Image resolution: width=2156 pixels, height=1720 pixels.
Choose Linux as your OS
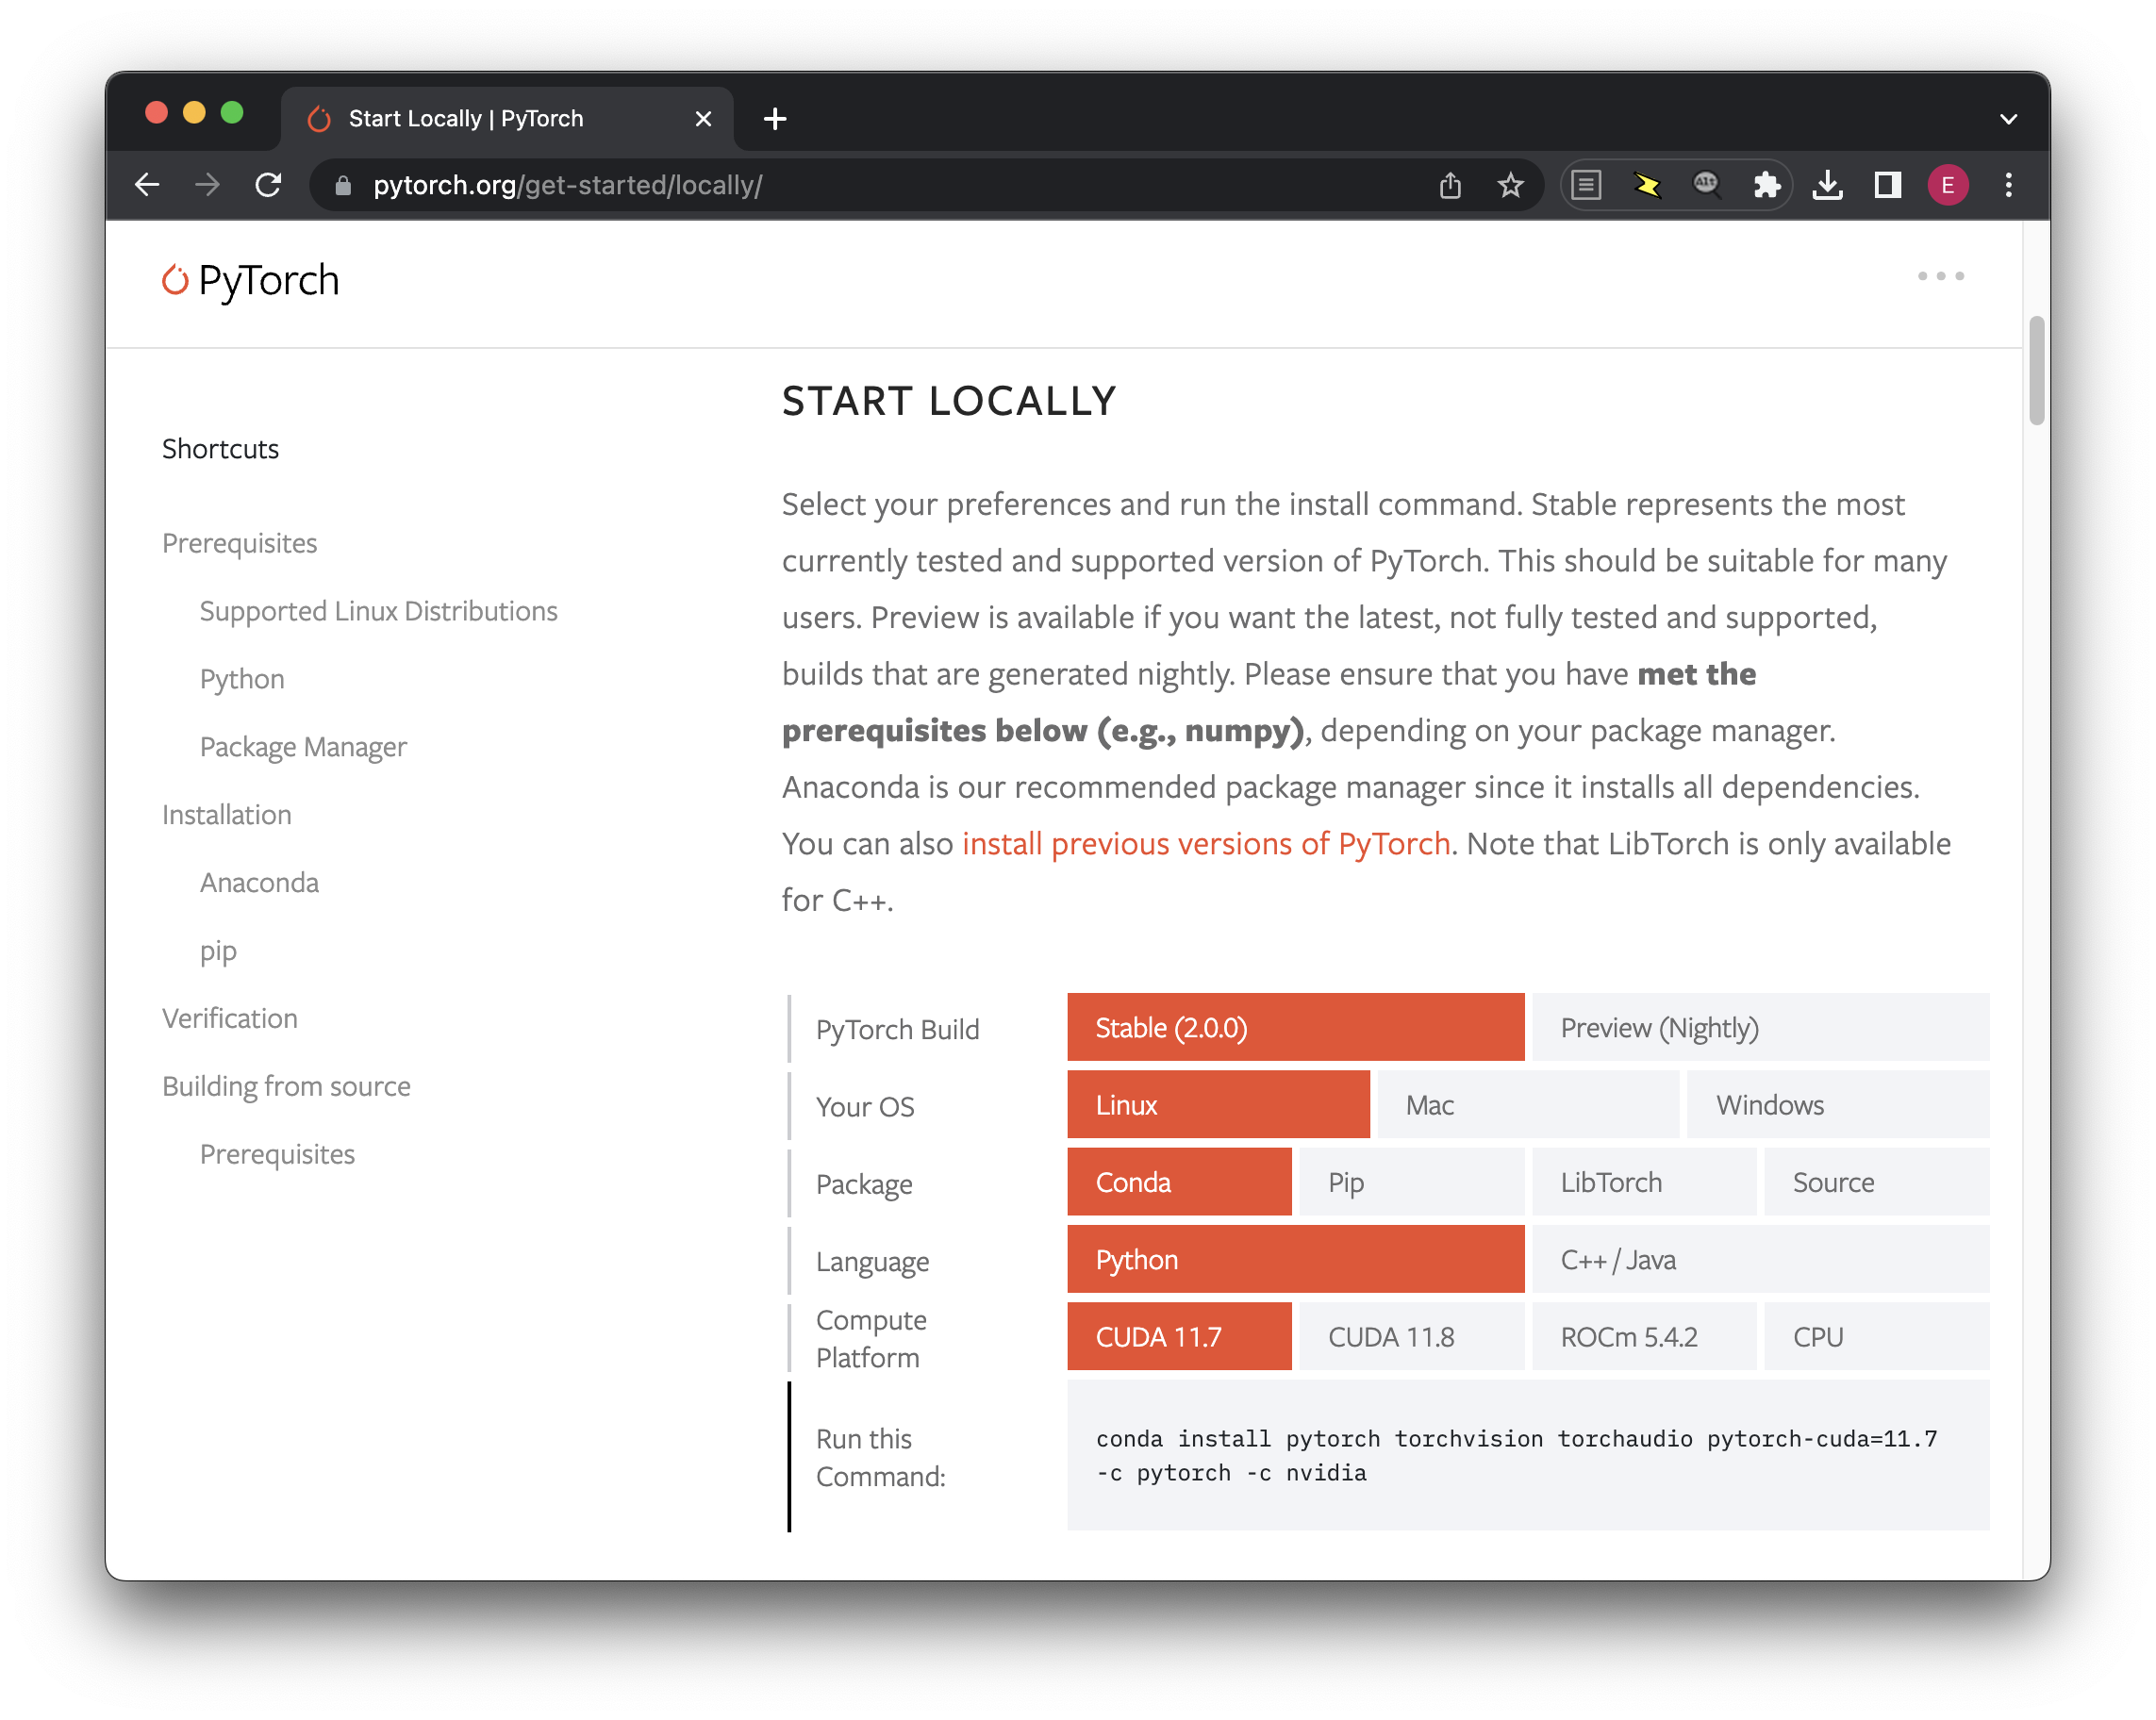[1218, 1104]
